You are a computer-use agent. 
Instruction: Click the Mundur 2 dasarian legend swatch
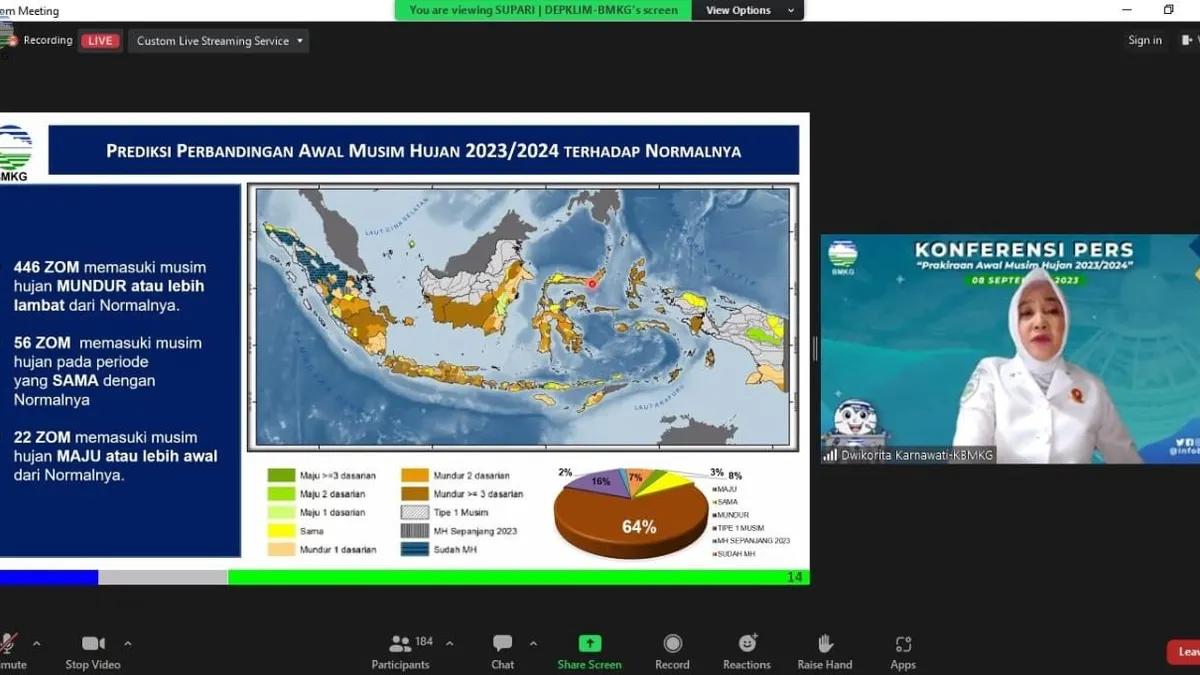416,475
